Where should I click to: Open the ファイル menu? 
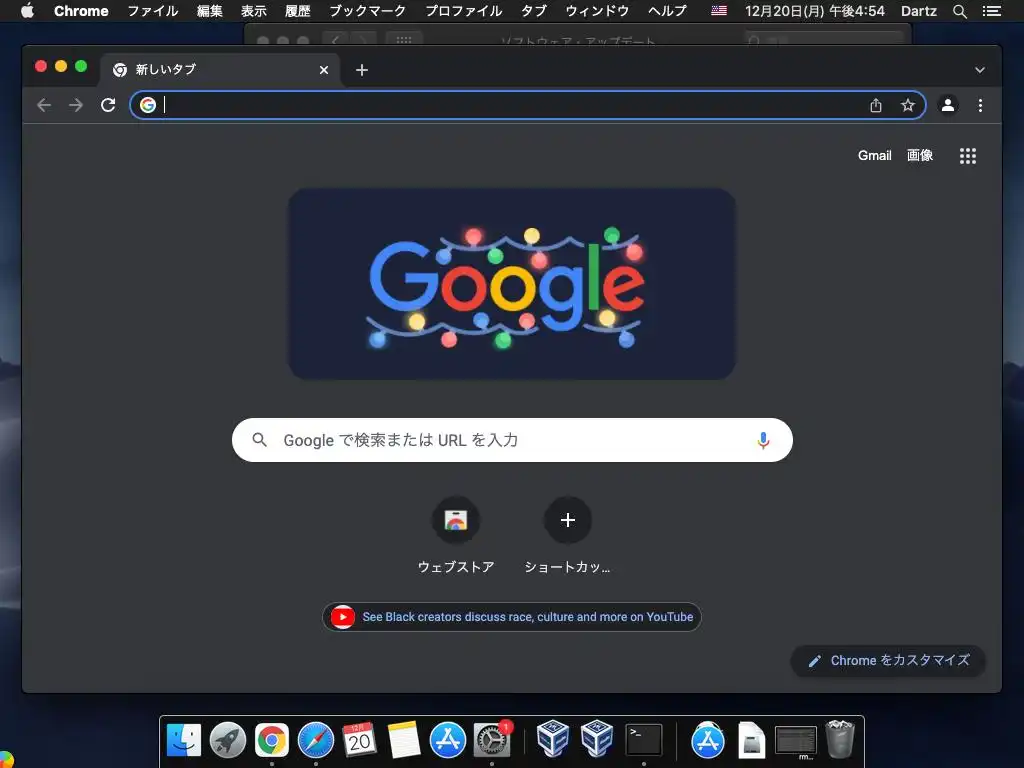(152, 11)
